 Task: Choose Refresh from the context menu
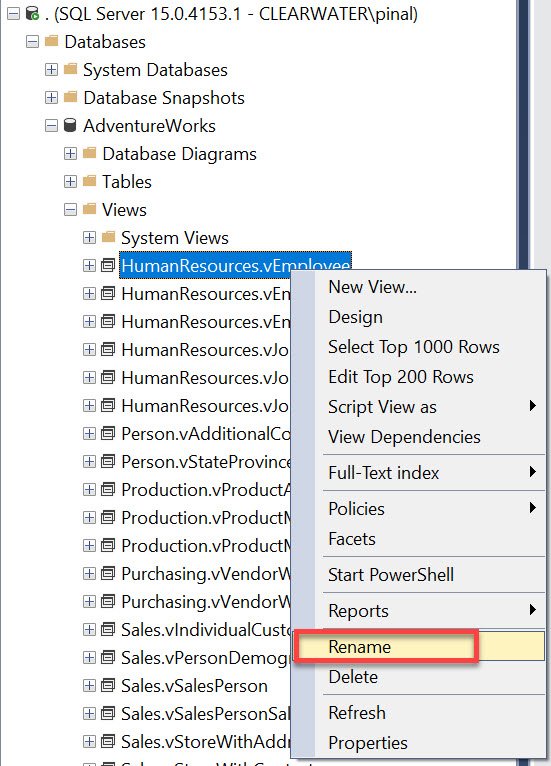(419, 713)
